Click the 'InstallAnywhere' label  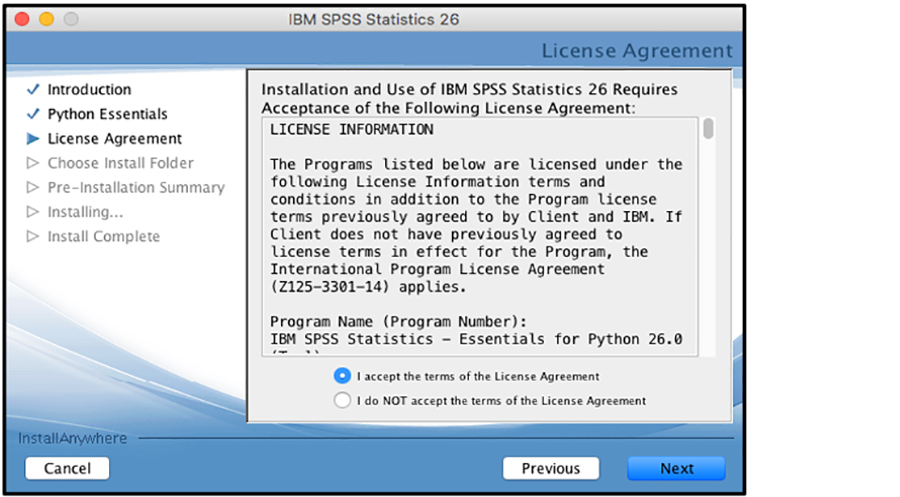(72, 438)
